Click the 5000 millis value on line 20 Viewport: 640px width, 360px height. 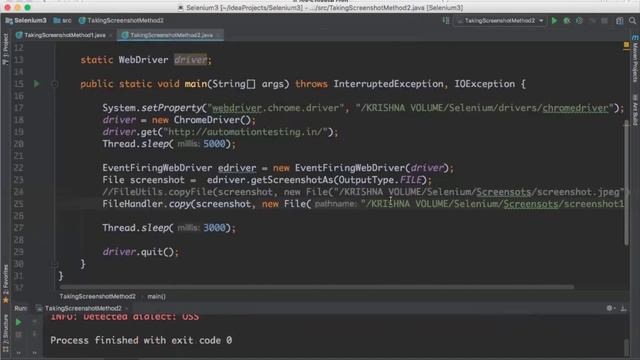pos(214,144)
